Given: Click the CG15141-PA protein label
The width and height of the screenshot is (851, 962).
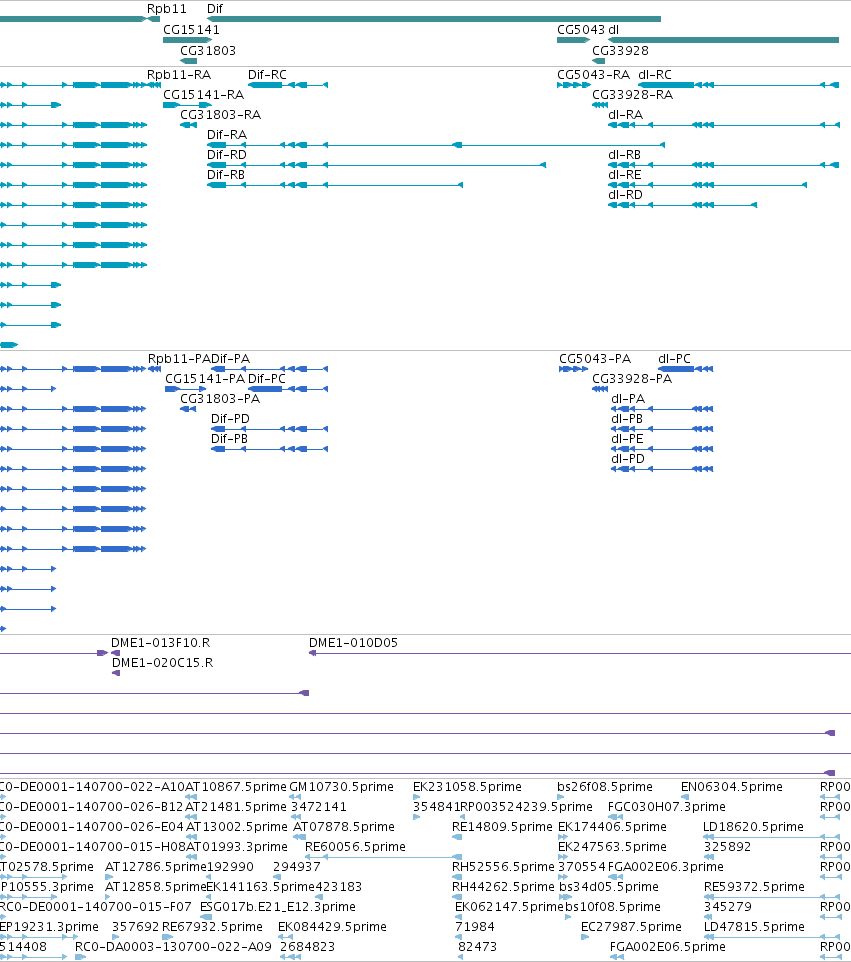Looking at the screenshot, I should (x=205, y=379).
